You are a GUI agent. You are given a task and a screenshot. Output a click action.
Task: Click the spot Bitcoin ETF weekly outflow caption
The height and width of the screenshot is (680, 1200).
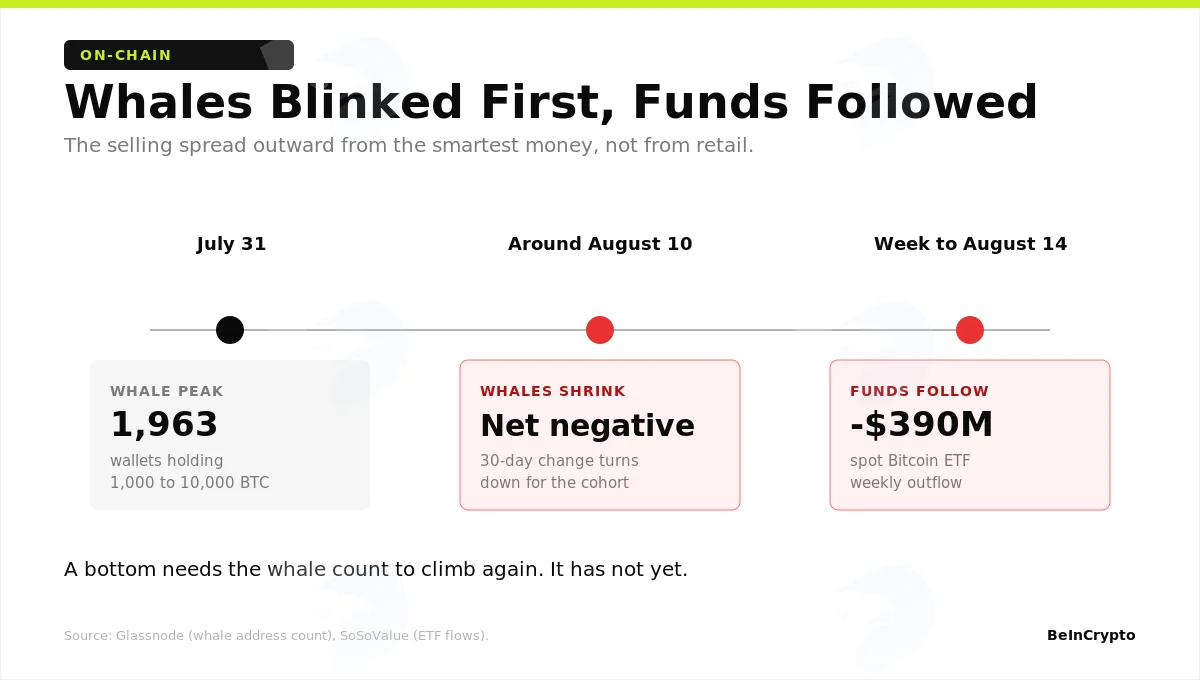point(910,472)
